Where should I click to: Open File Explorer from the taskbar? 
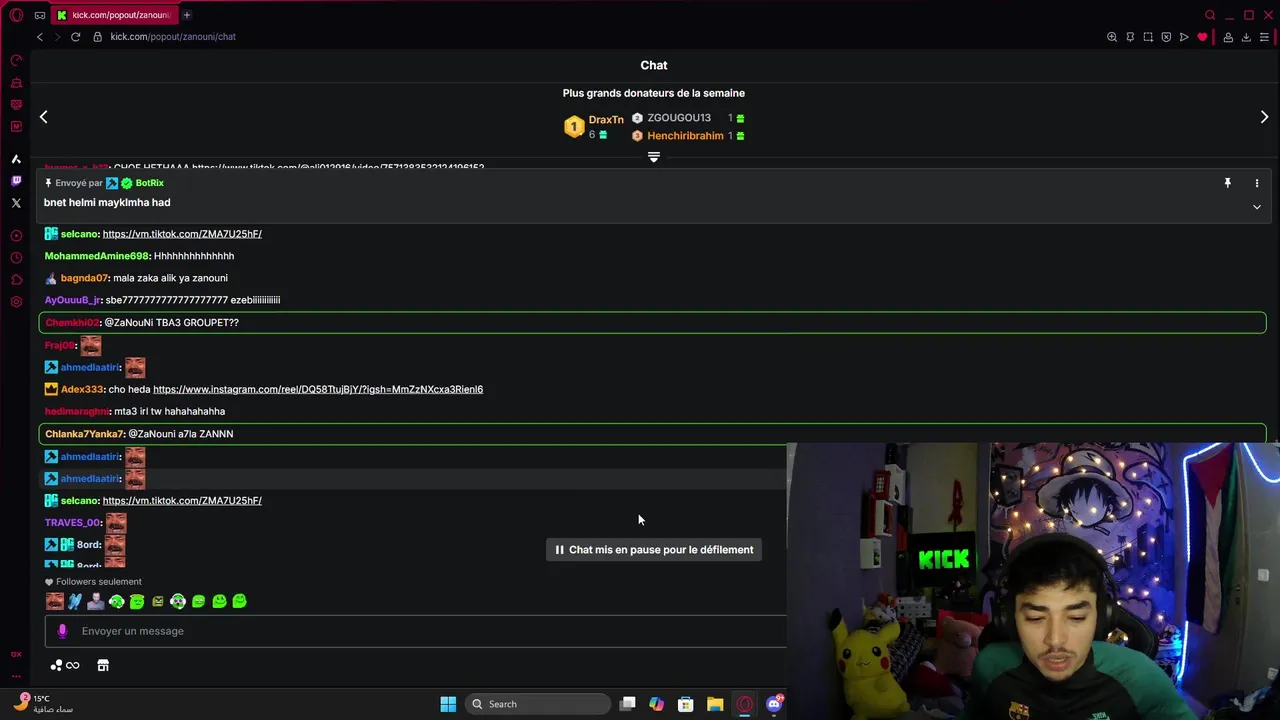pos(715,704)
